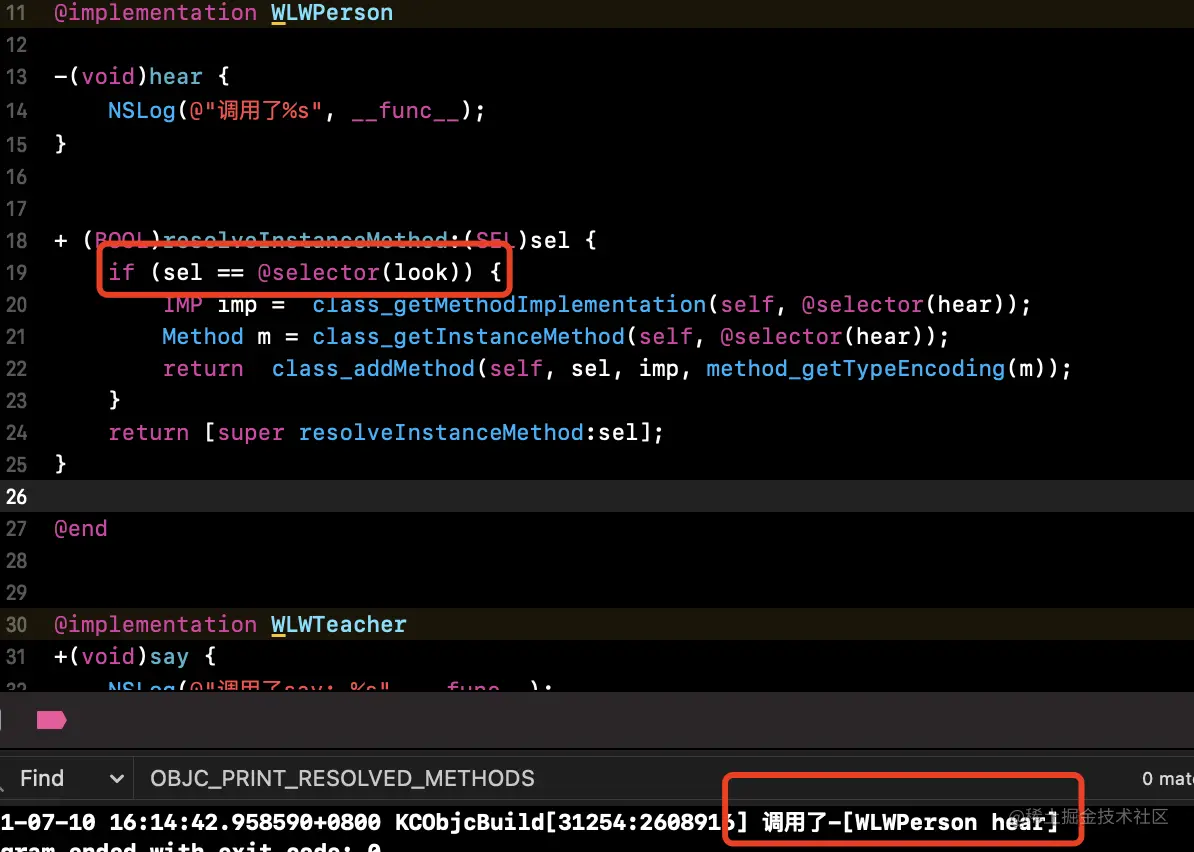
Task: Click resolveInstanceMethod:sel on line 24
Action: [468, 432]
